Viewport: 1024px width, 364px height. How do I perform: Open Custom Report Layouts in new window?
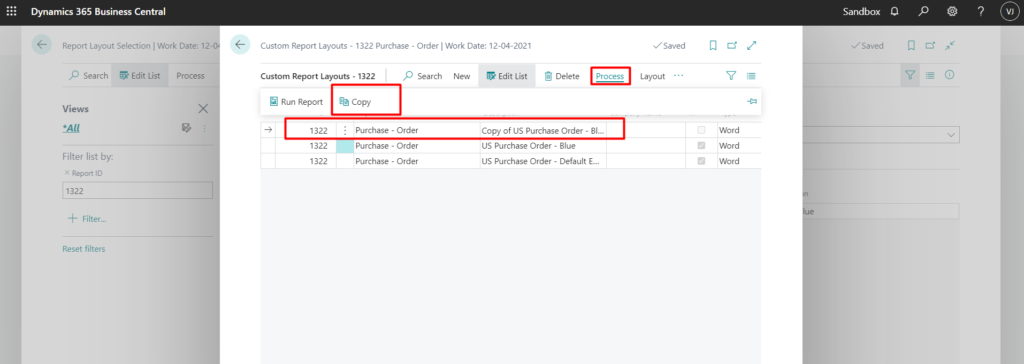click(732, 46)
